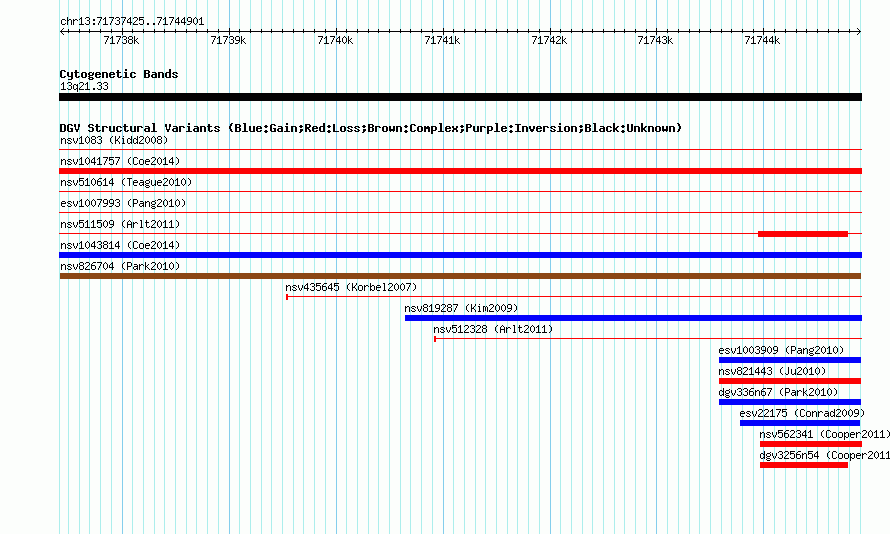Open nsv1043814 (Coe2014) label
Screen dimensions: 890x534
120,245
